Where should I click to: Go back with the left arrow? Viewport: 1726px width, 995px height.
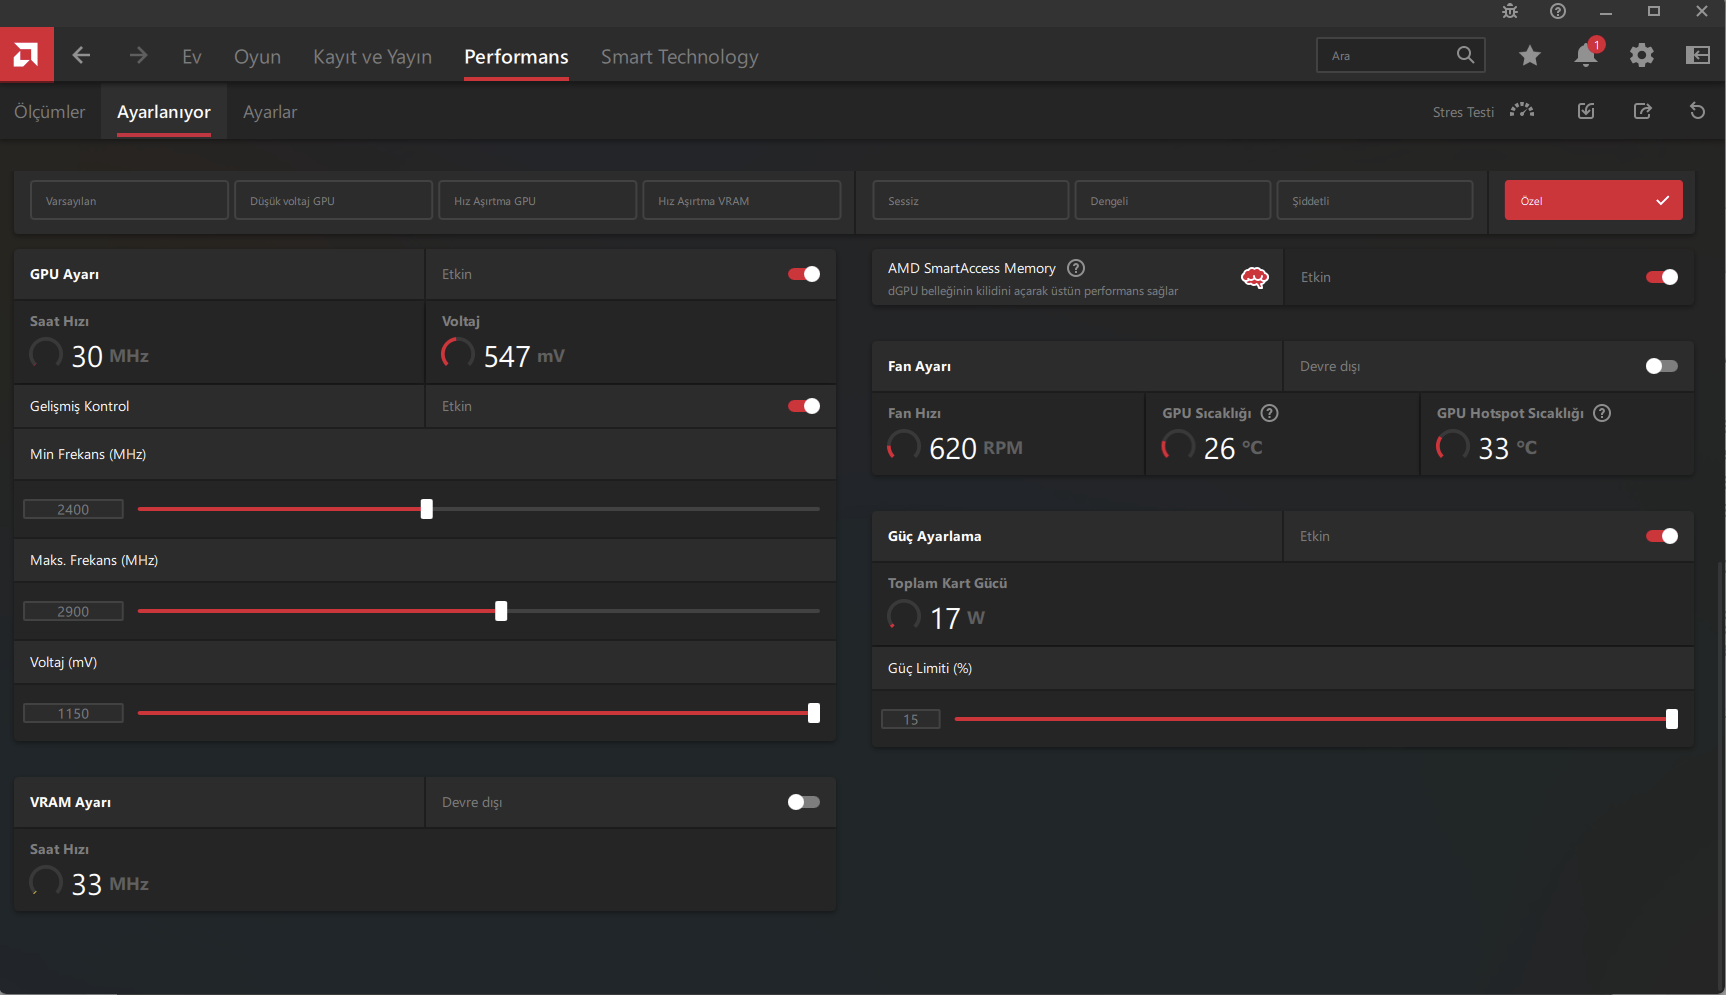[82, 56]
